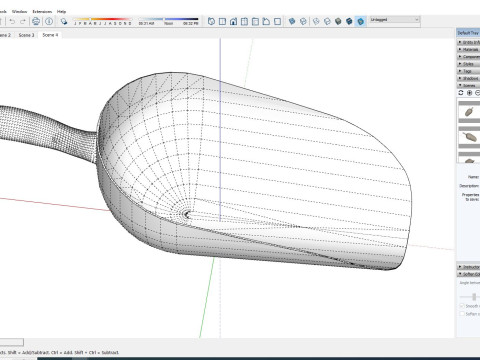This screenshot has width=480, height=360.
Task: Switch to Scene 4 tab
Action: [x=50, y=35]
